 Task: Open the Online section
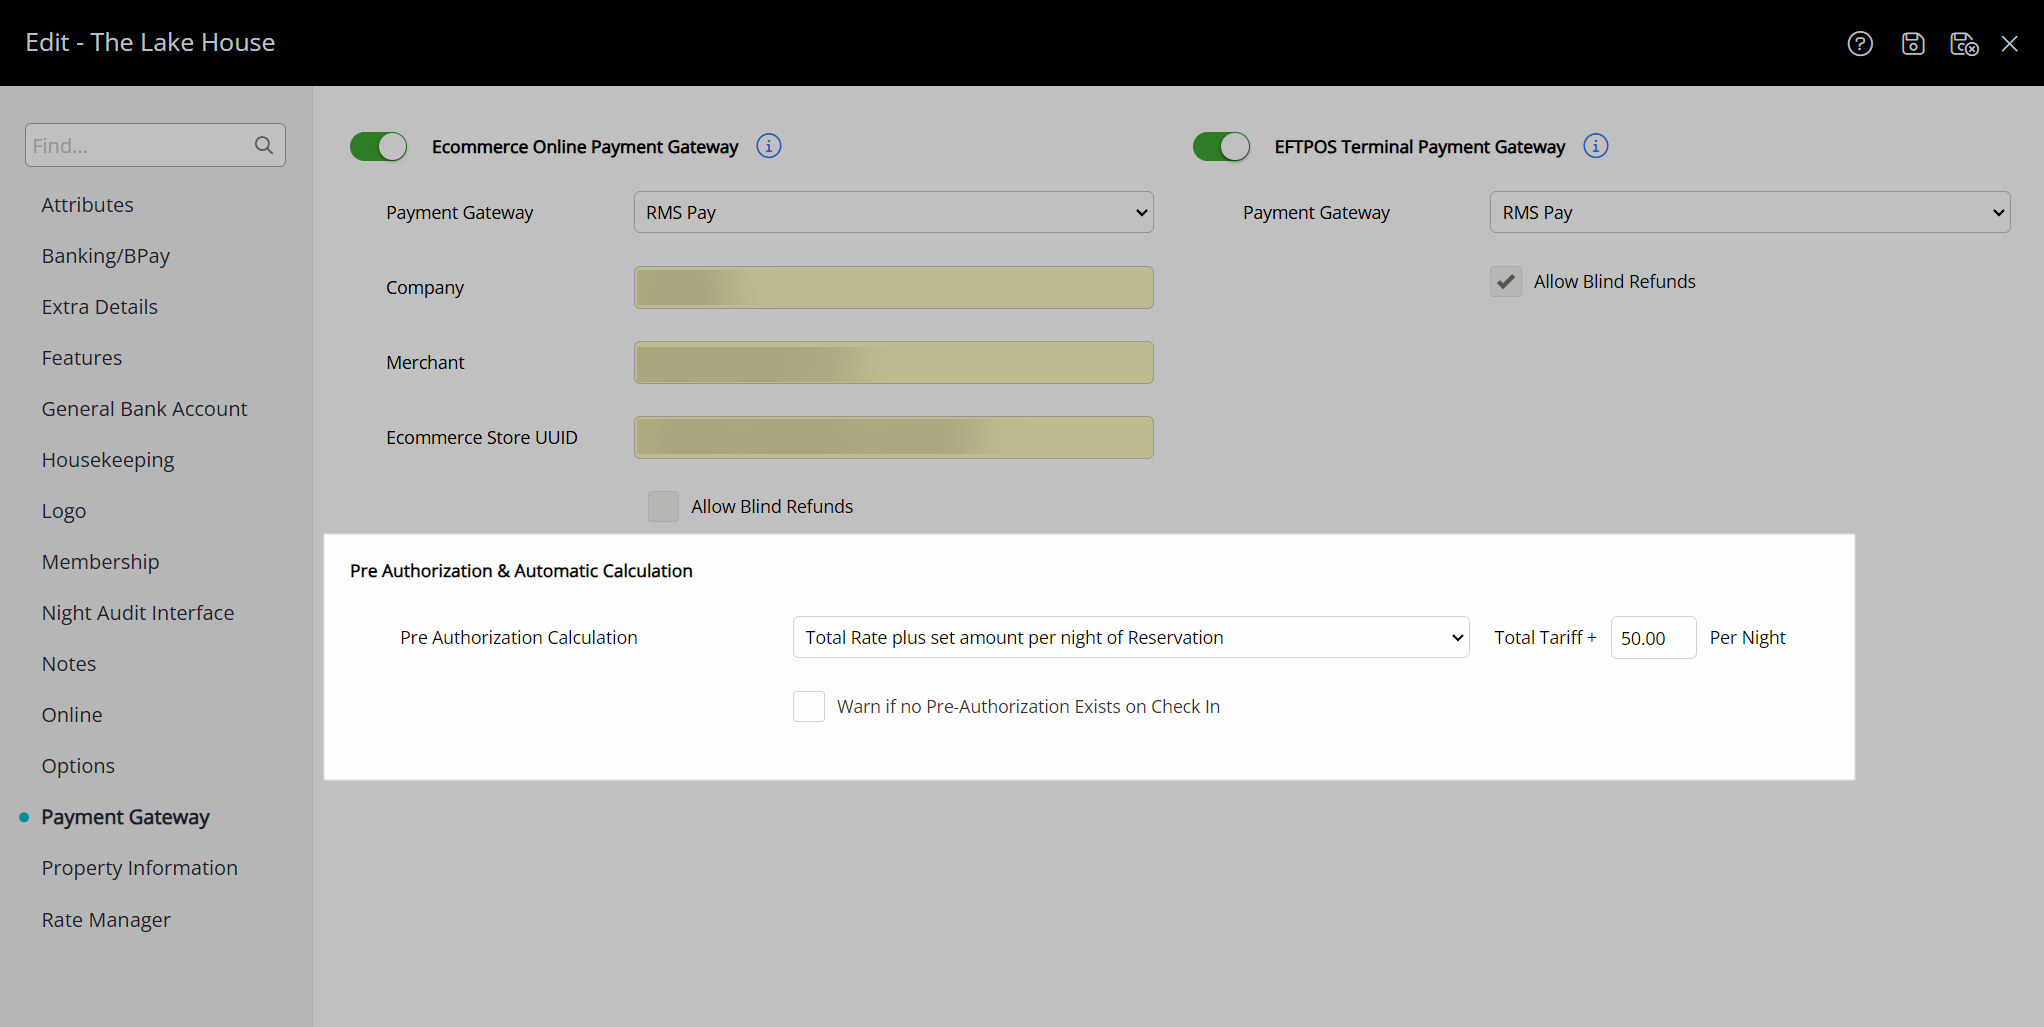71,714
